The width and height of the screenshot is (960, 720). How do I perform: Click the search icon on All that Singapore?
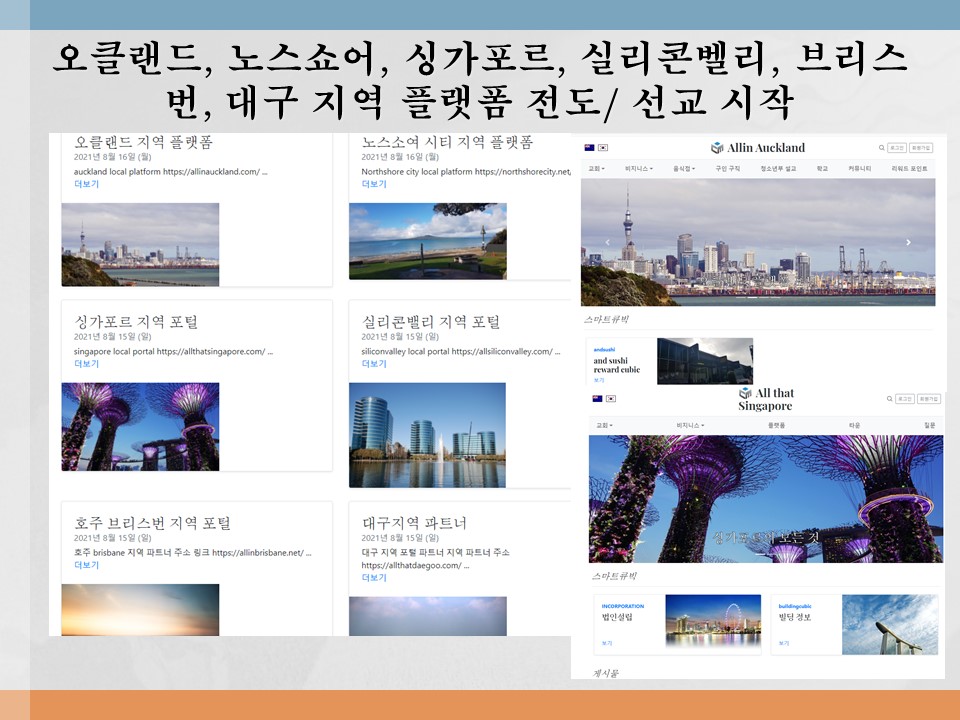(x=889, y=398)
